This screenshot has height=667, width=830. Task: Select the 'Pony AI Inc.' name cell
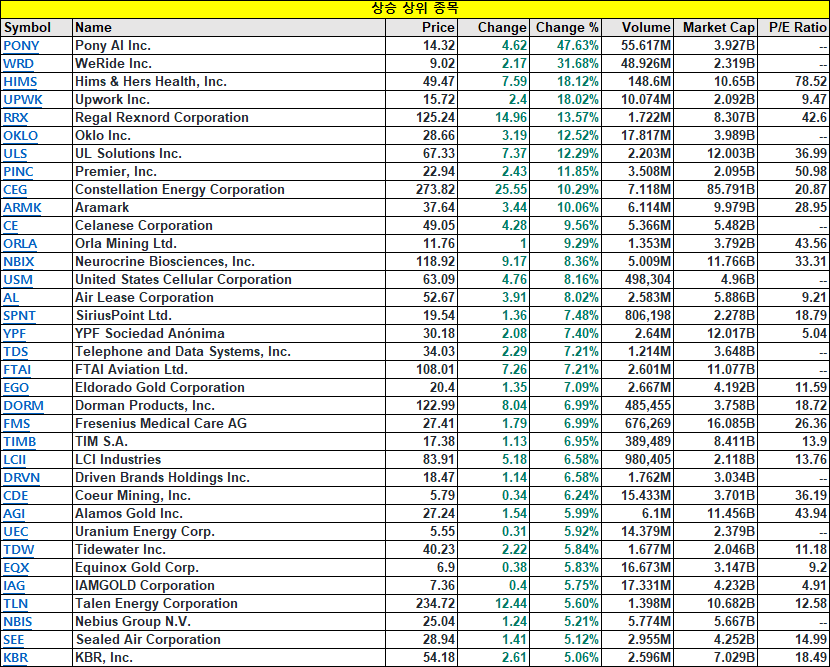(229, 46)
